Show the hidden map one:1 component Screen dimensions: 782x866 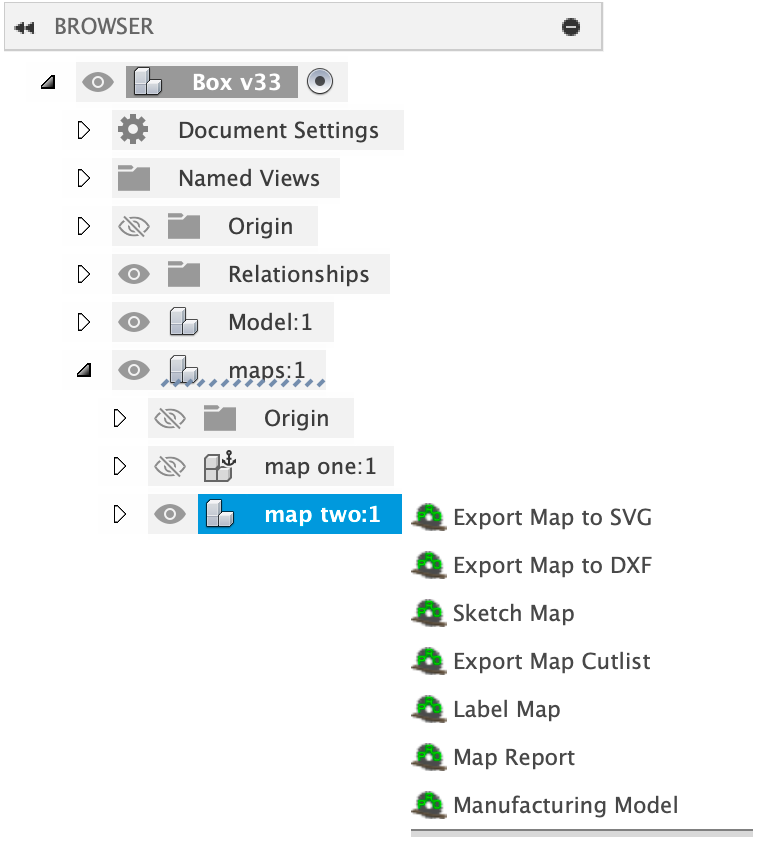coord(171,466)
